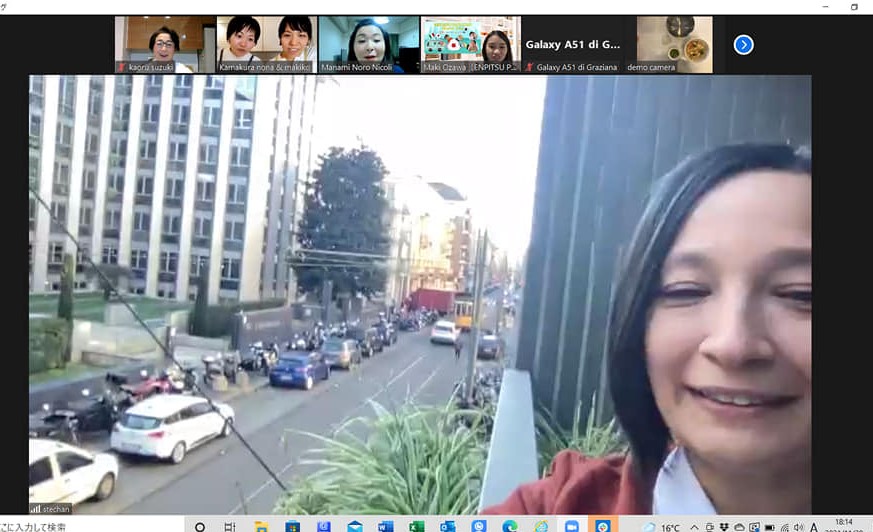Viewport: 873px width, 532px height.
Task: Launch Microsoft Word from the taskbar
Action: [x=386, y=526]
